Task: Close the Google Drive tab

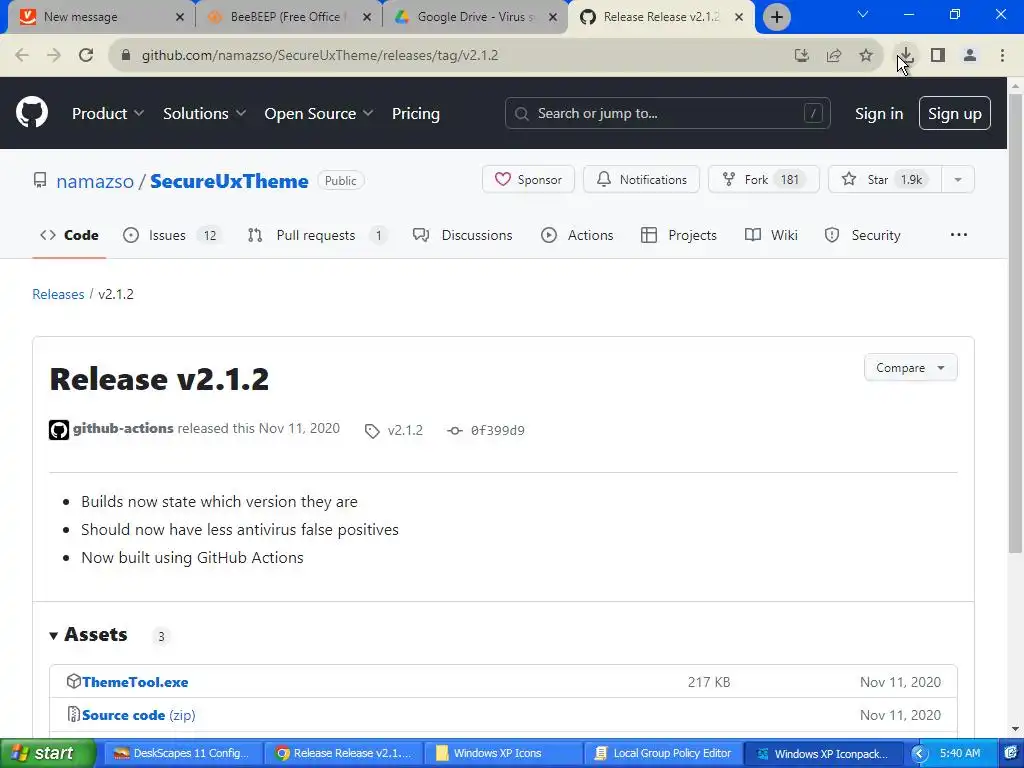Action: pyautogui.click(x=553, y=17)
